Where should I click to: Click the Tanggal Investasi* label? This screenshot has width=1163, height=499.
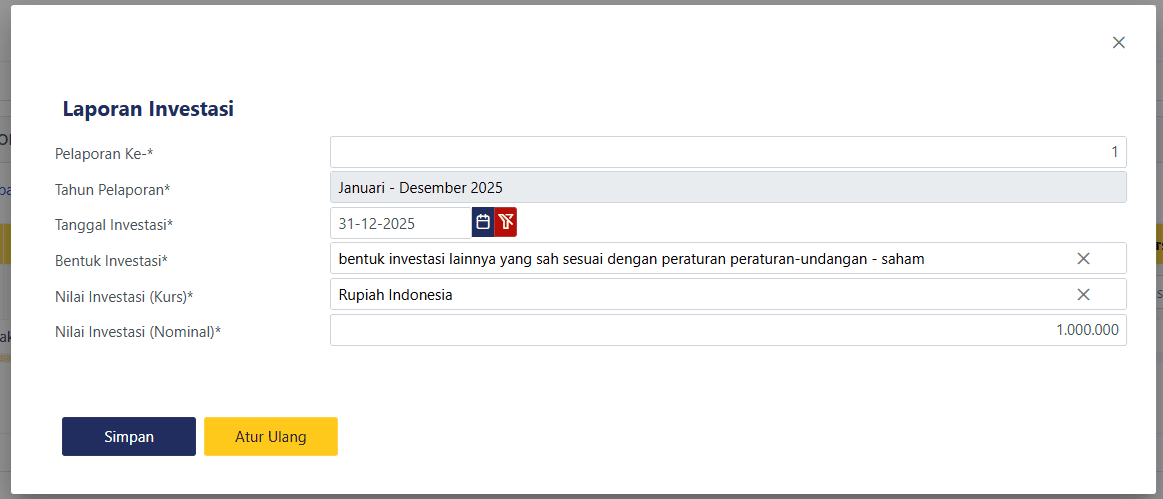click(x=114, y=225)
